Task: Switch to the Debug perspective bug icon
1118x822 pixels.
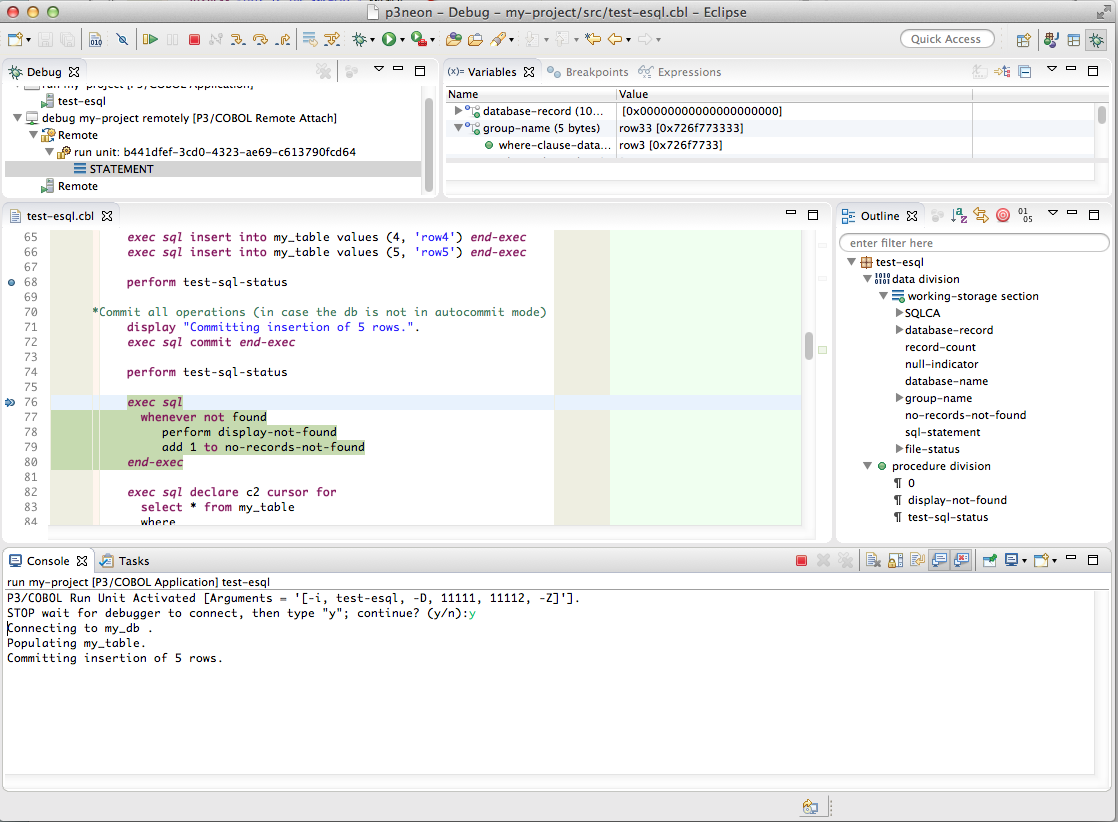Action: click(x=1096, y=40)
